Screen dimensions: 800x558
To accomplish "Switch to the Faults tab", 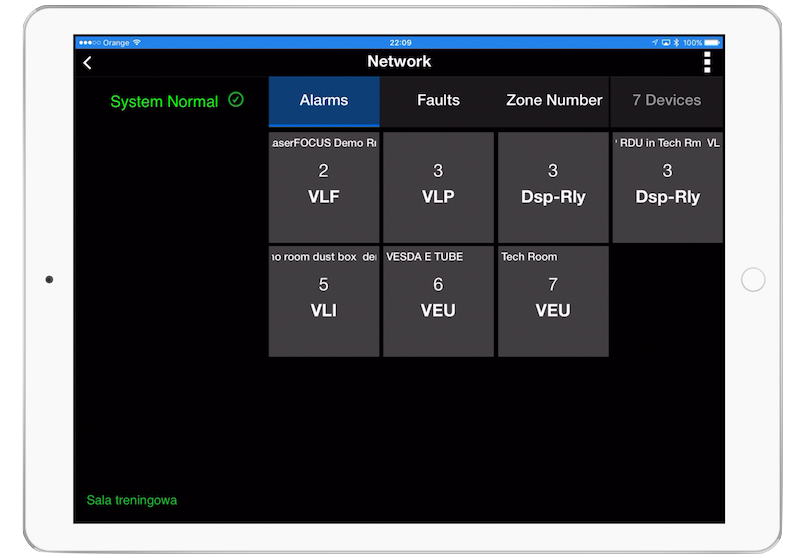I will [x=438, y=100].
